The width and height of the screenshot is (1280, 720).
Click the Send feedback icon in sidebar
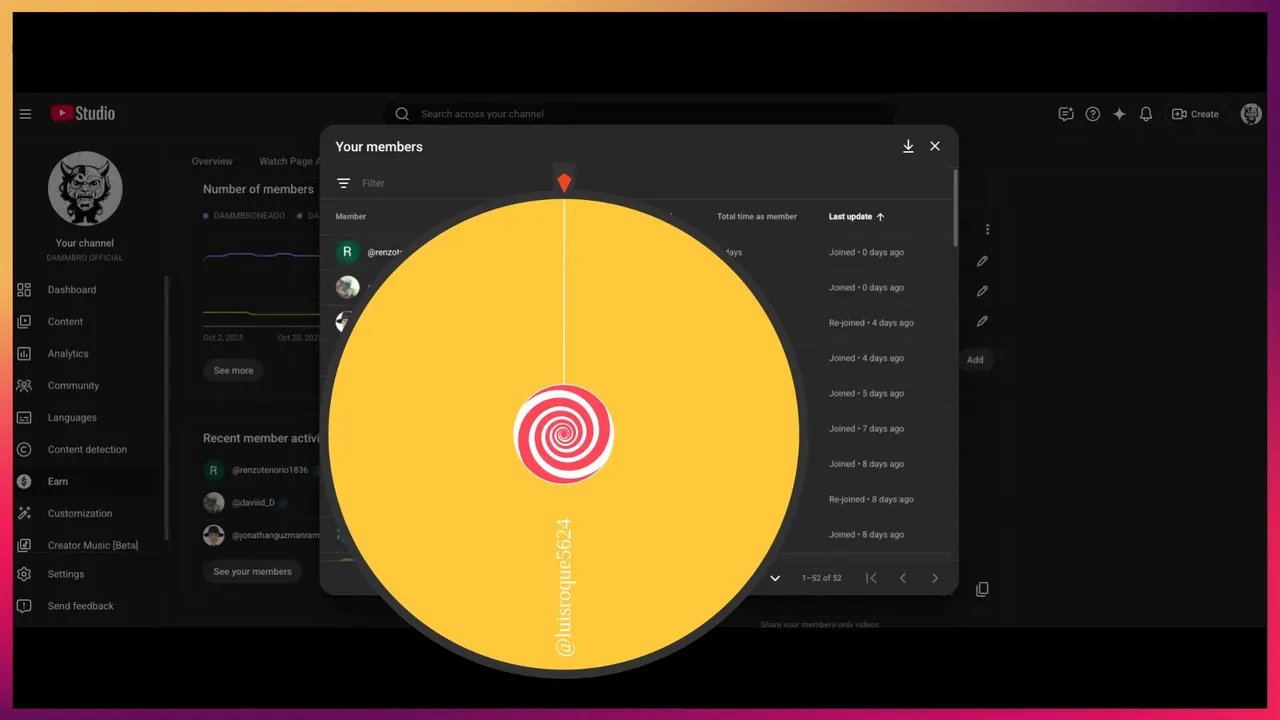pos(24,606)
